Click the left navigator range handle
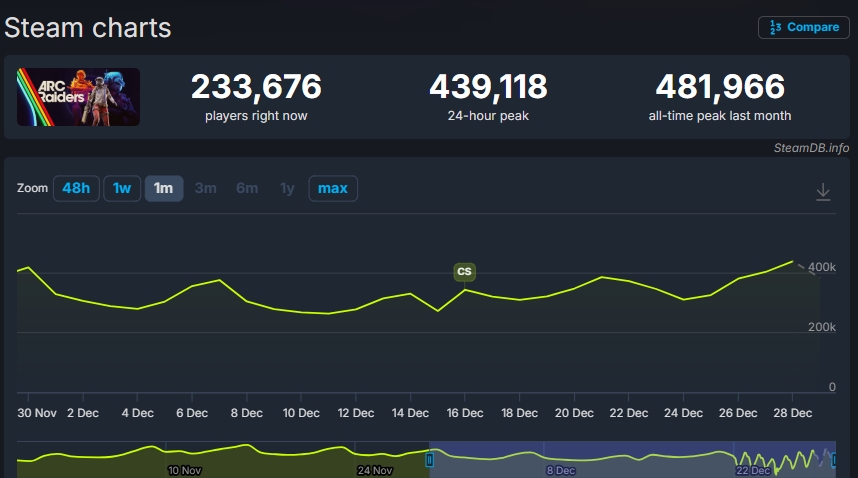 tap(430, 459)
